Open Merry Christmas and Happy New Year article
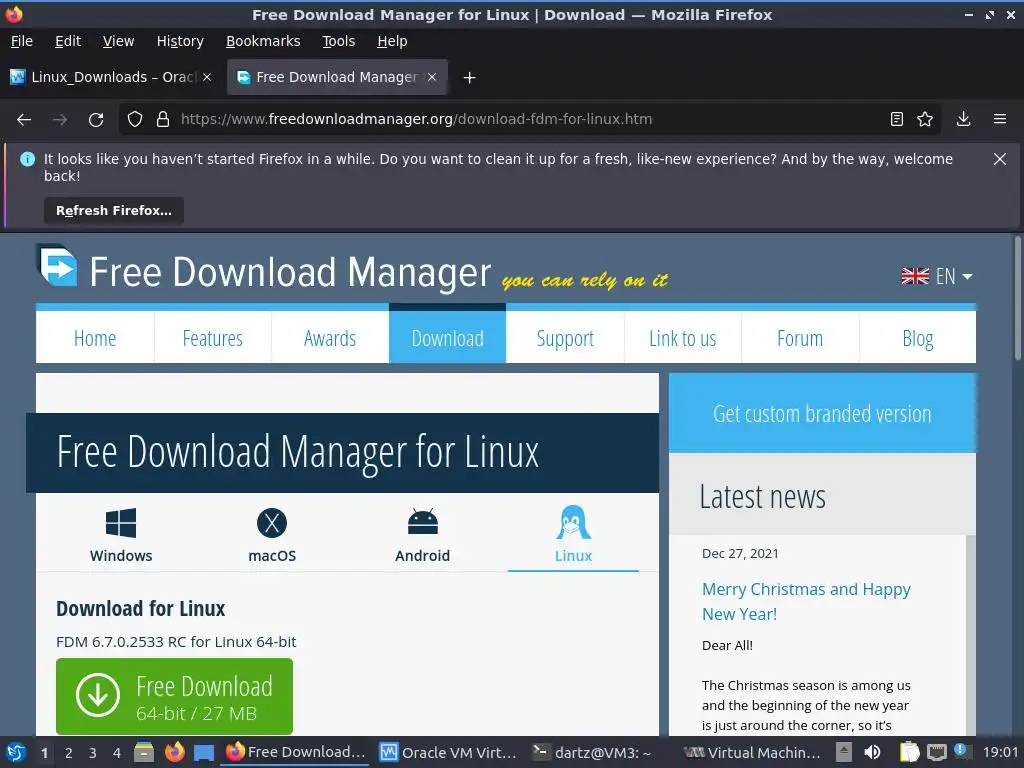 point(806,601)
